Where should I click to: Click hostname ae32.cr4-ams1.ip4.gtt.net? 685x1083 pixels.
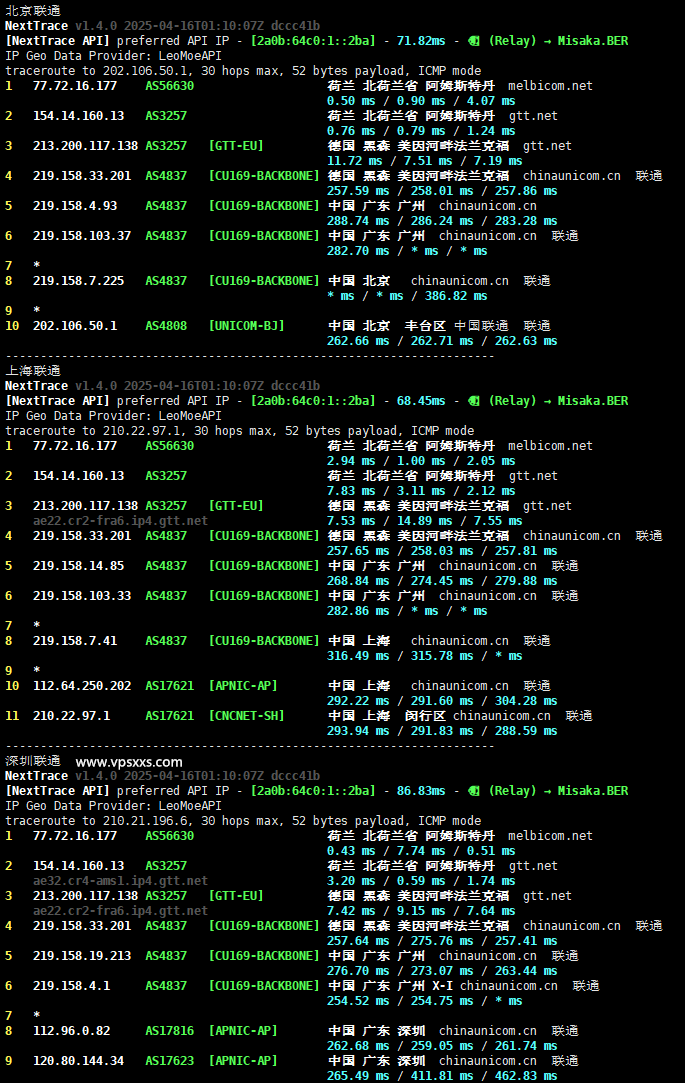120,881
